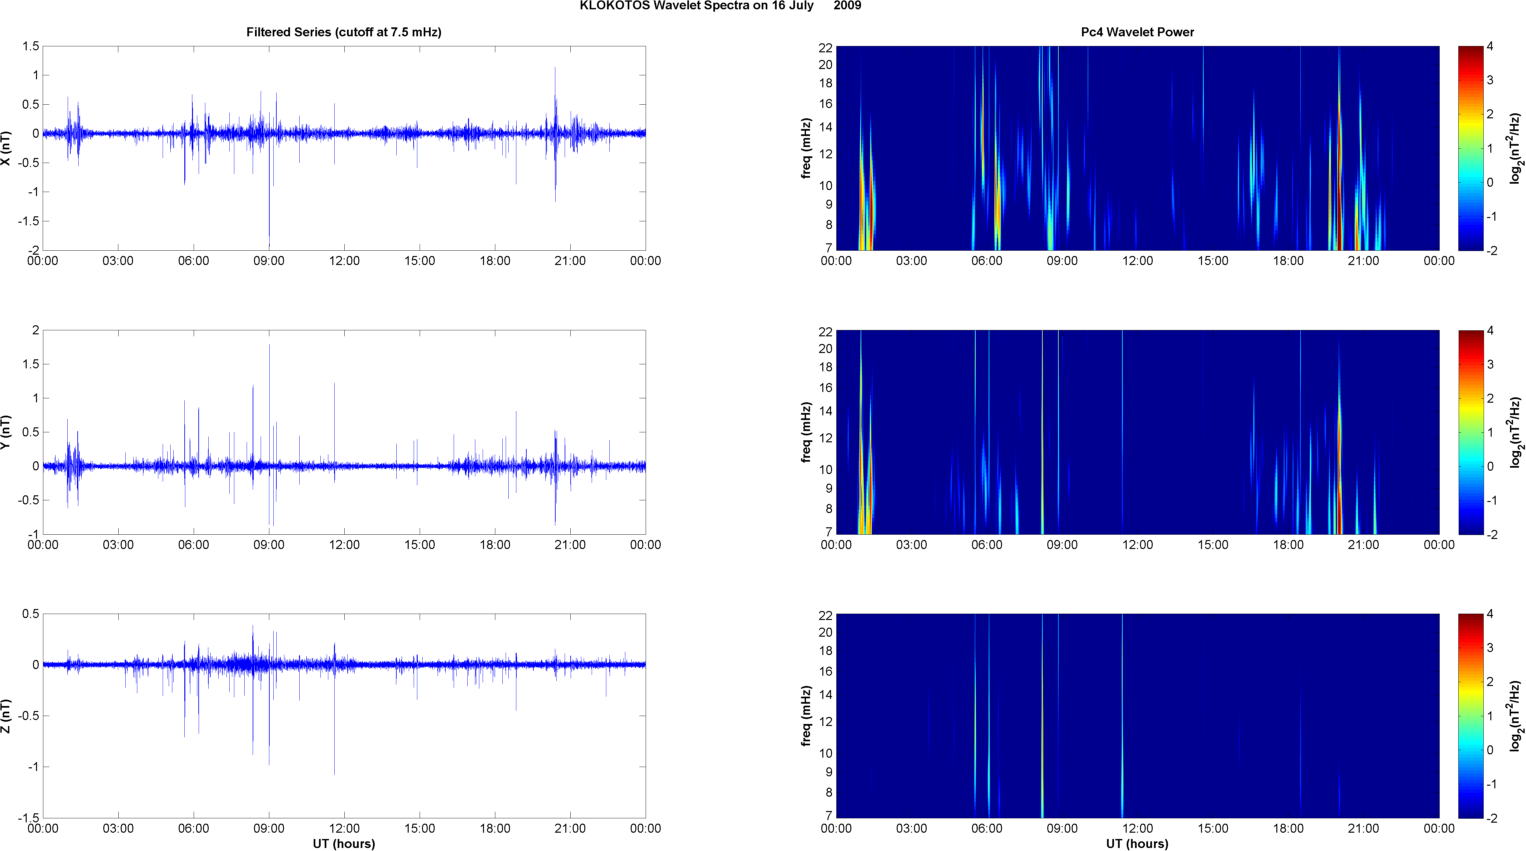1526x851 pixels.
Task: Click the top spectrogram's colorbar
Action: 1470,148
